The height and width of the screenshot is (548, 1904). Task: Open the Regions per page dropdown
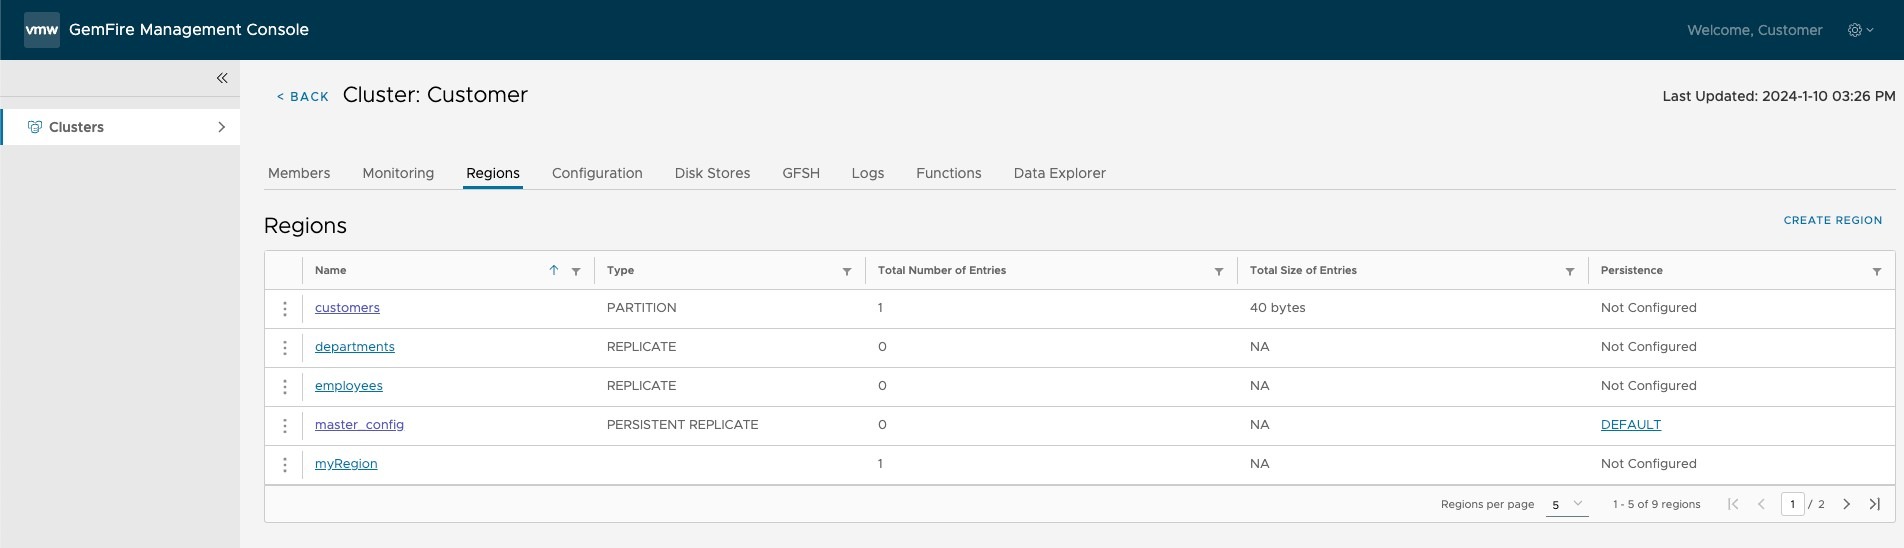pyautogui.click(x=1567, y=504)
